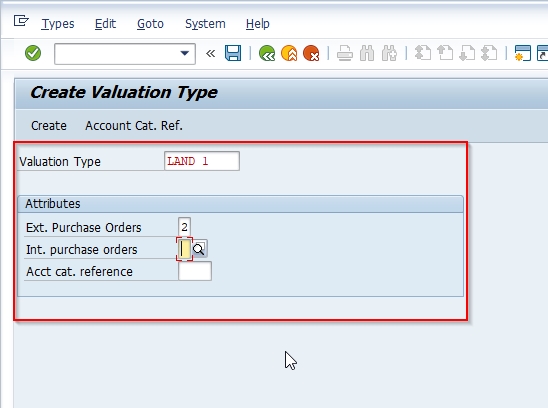Click the red Cancel icon
Image resolution: width=548 pixels, height=408 pixels.
click(311, 53)
